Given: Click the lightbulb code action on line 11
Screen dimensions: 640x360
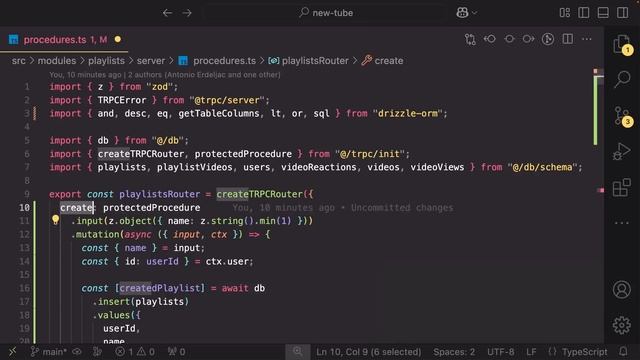Looking at the screenshot, I should [x=56, y=220].
